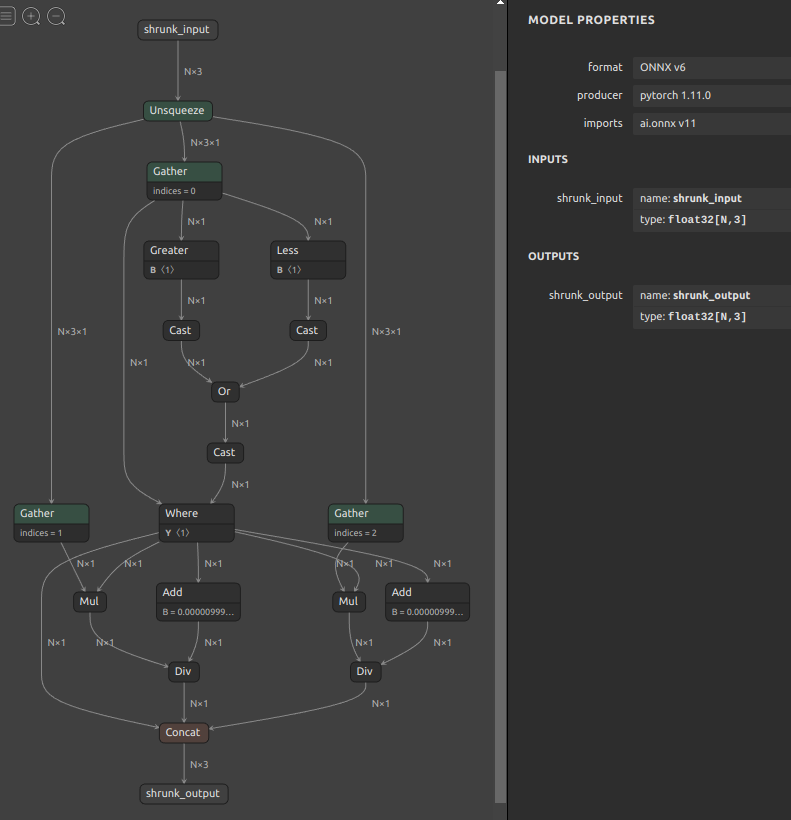Select the Gather node with indices = 1
The image size is (791, 820).
(x=51, y=522)
